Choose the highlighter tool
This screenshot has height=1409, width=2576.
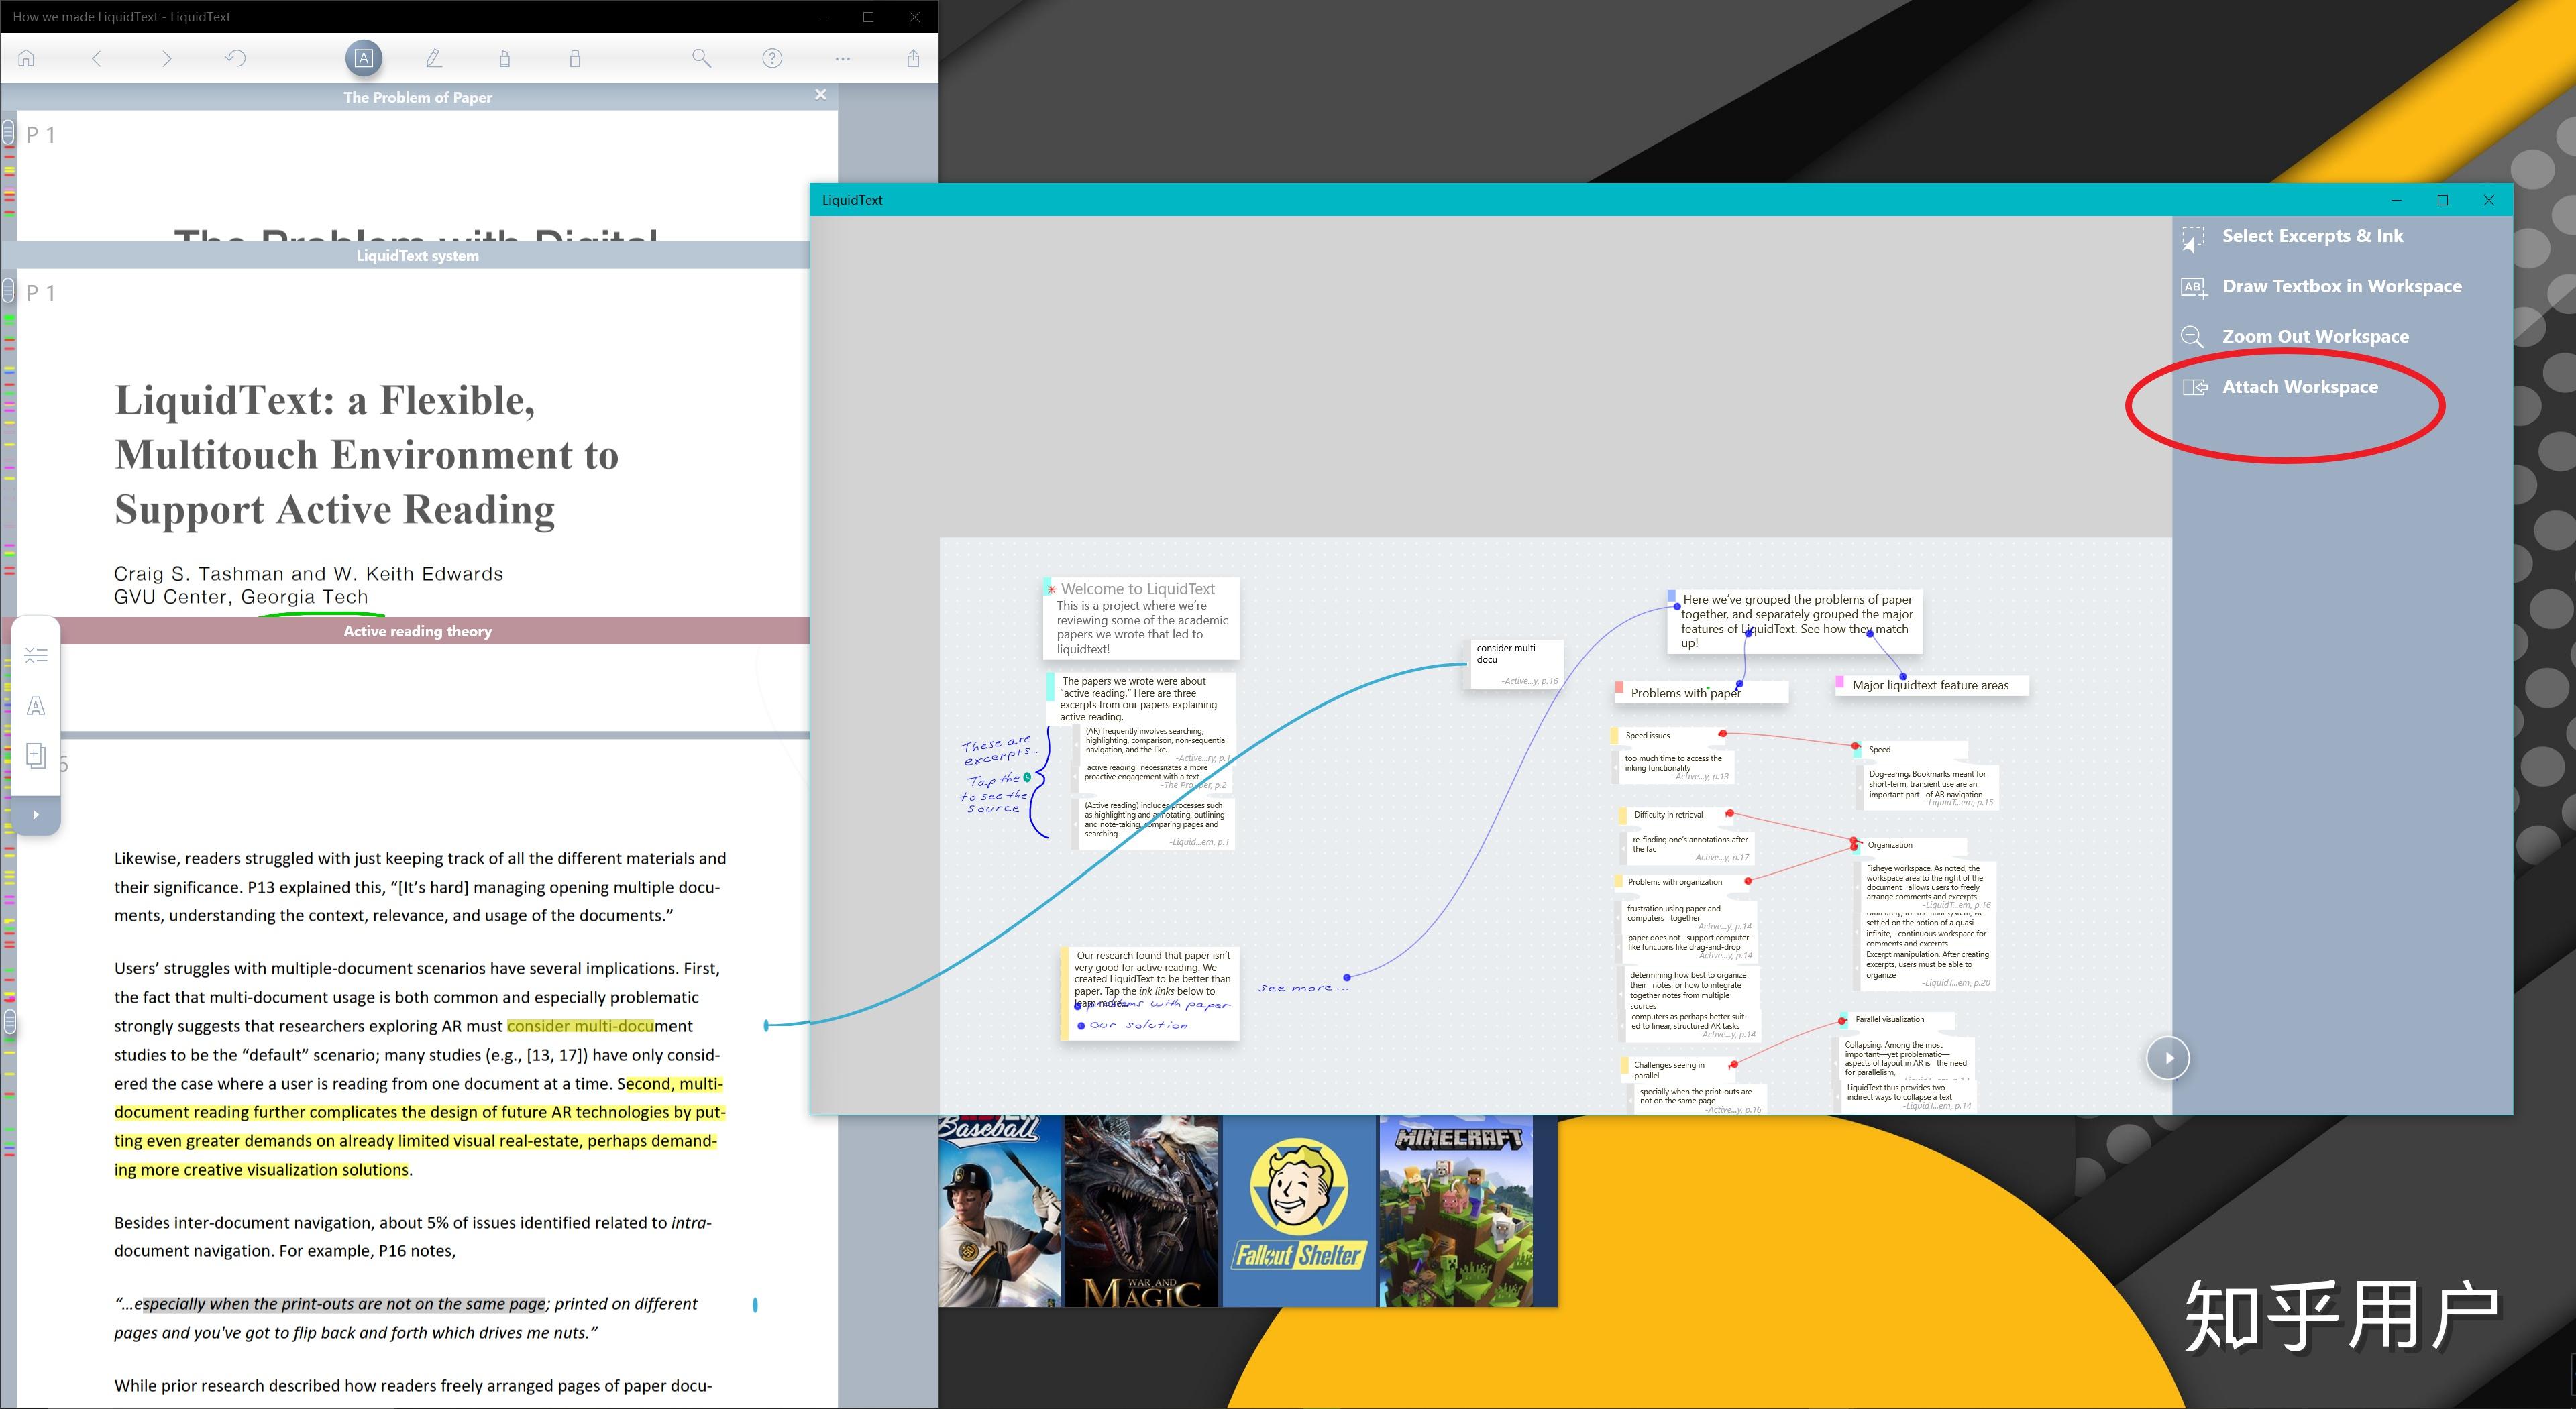(504, 58)
